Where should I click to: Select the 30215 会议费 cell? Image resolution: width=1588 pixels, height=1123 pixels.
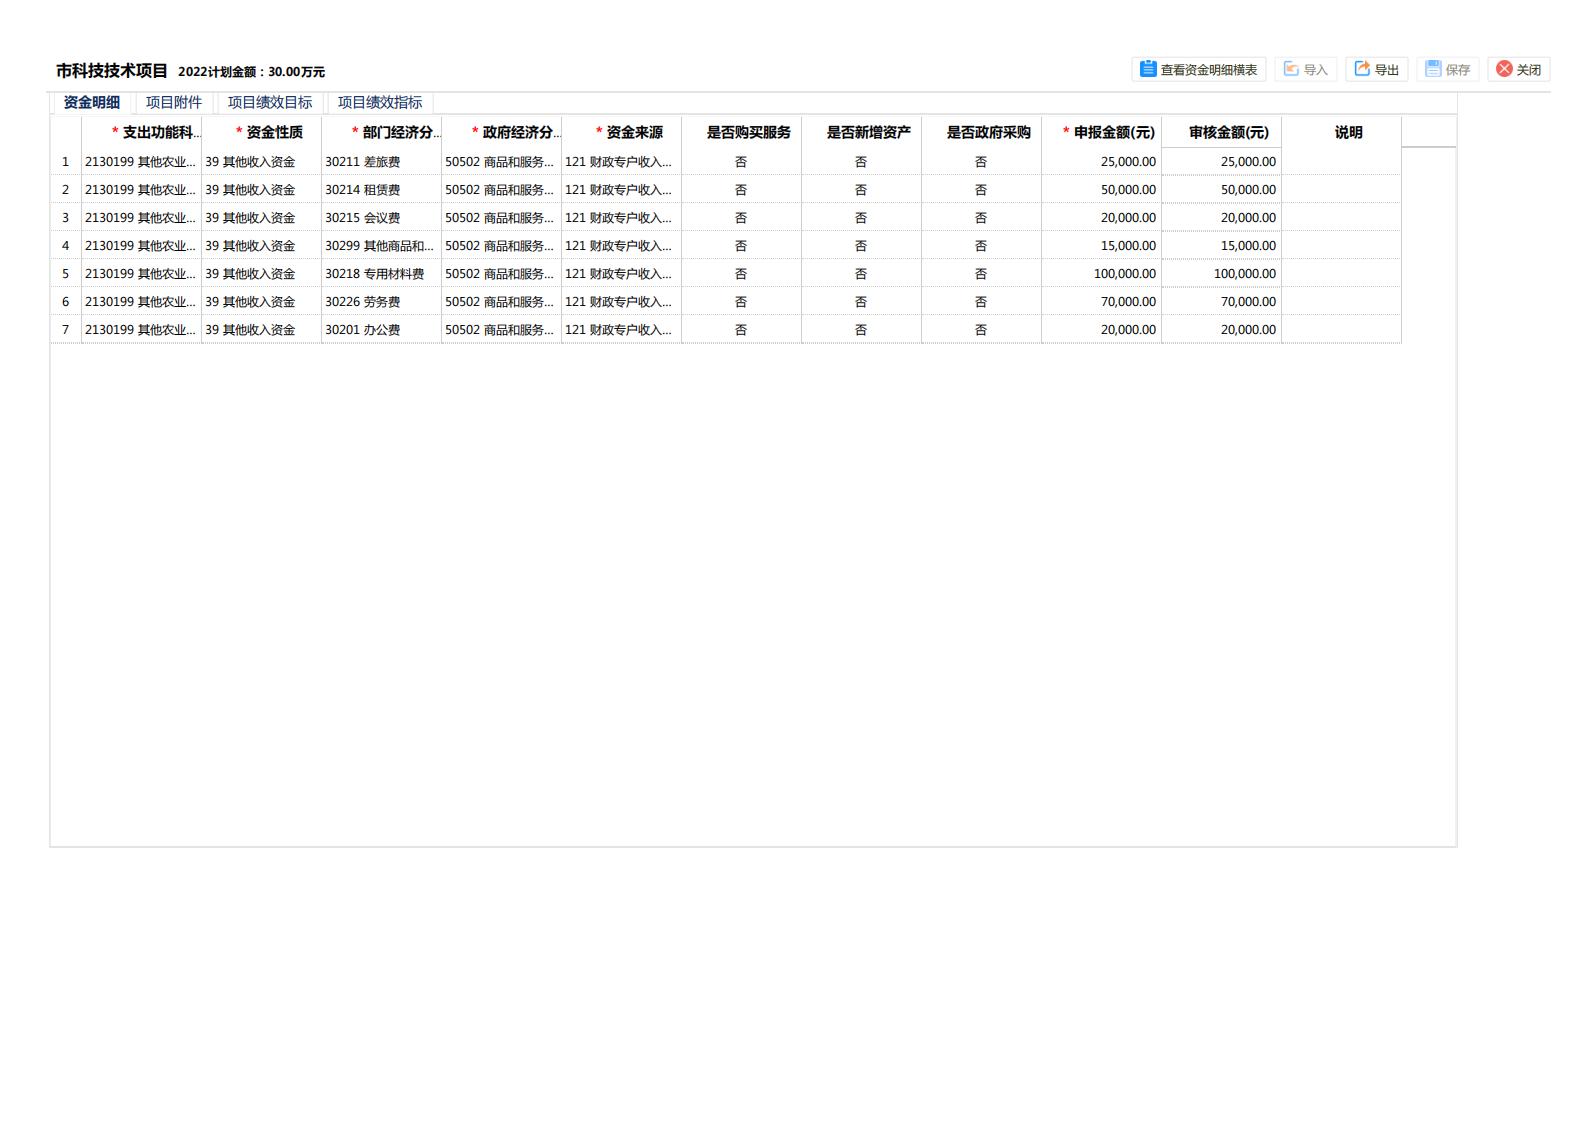pyautogui.click(x=381, y=217)
